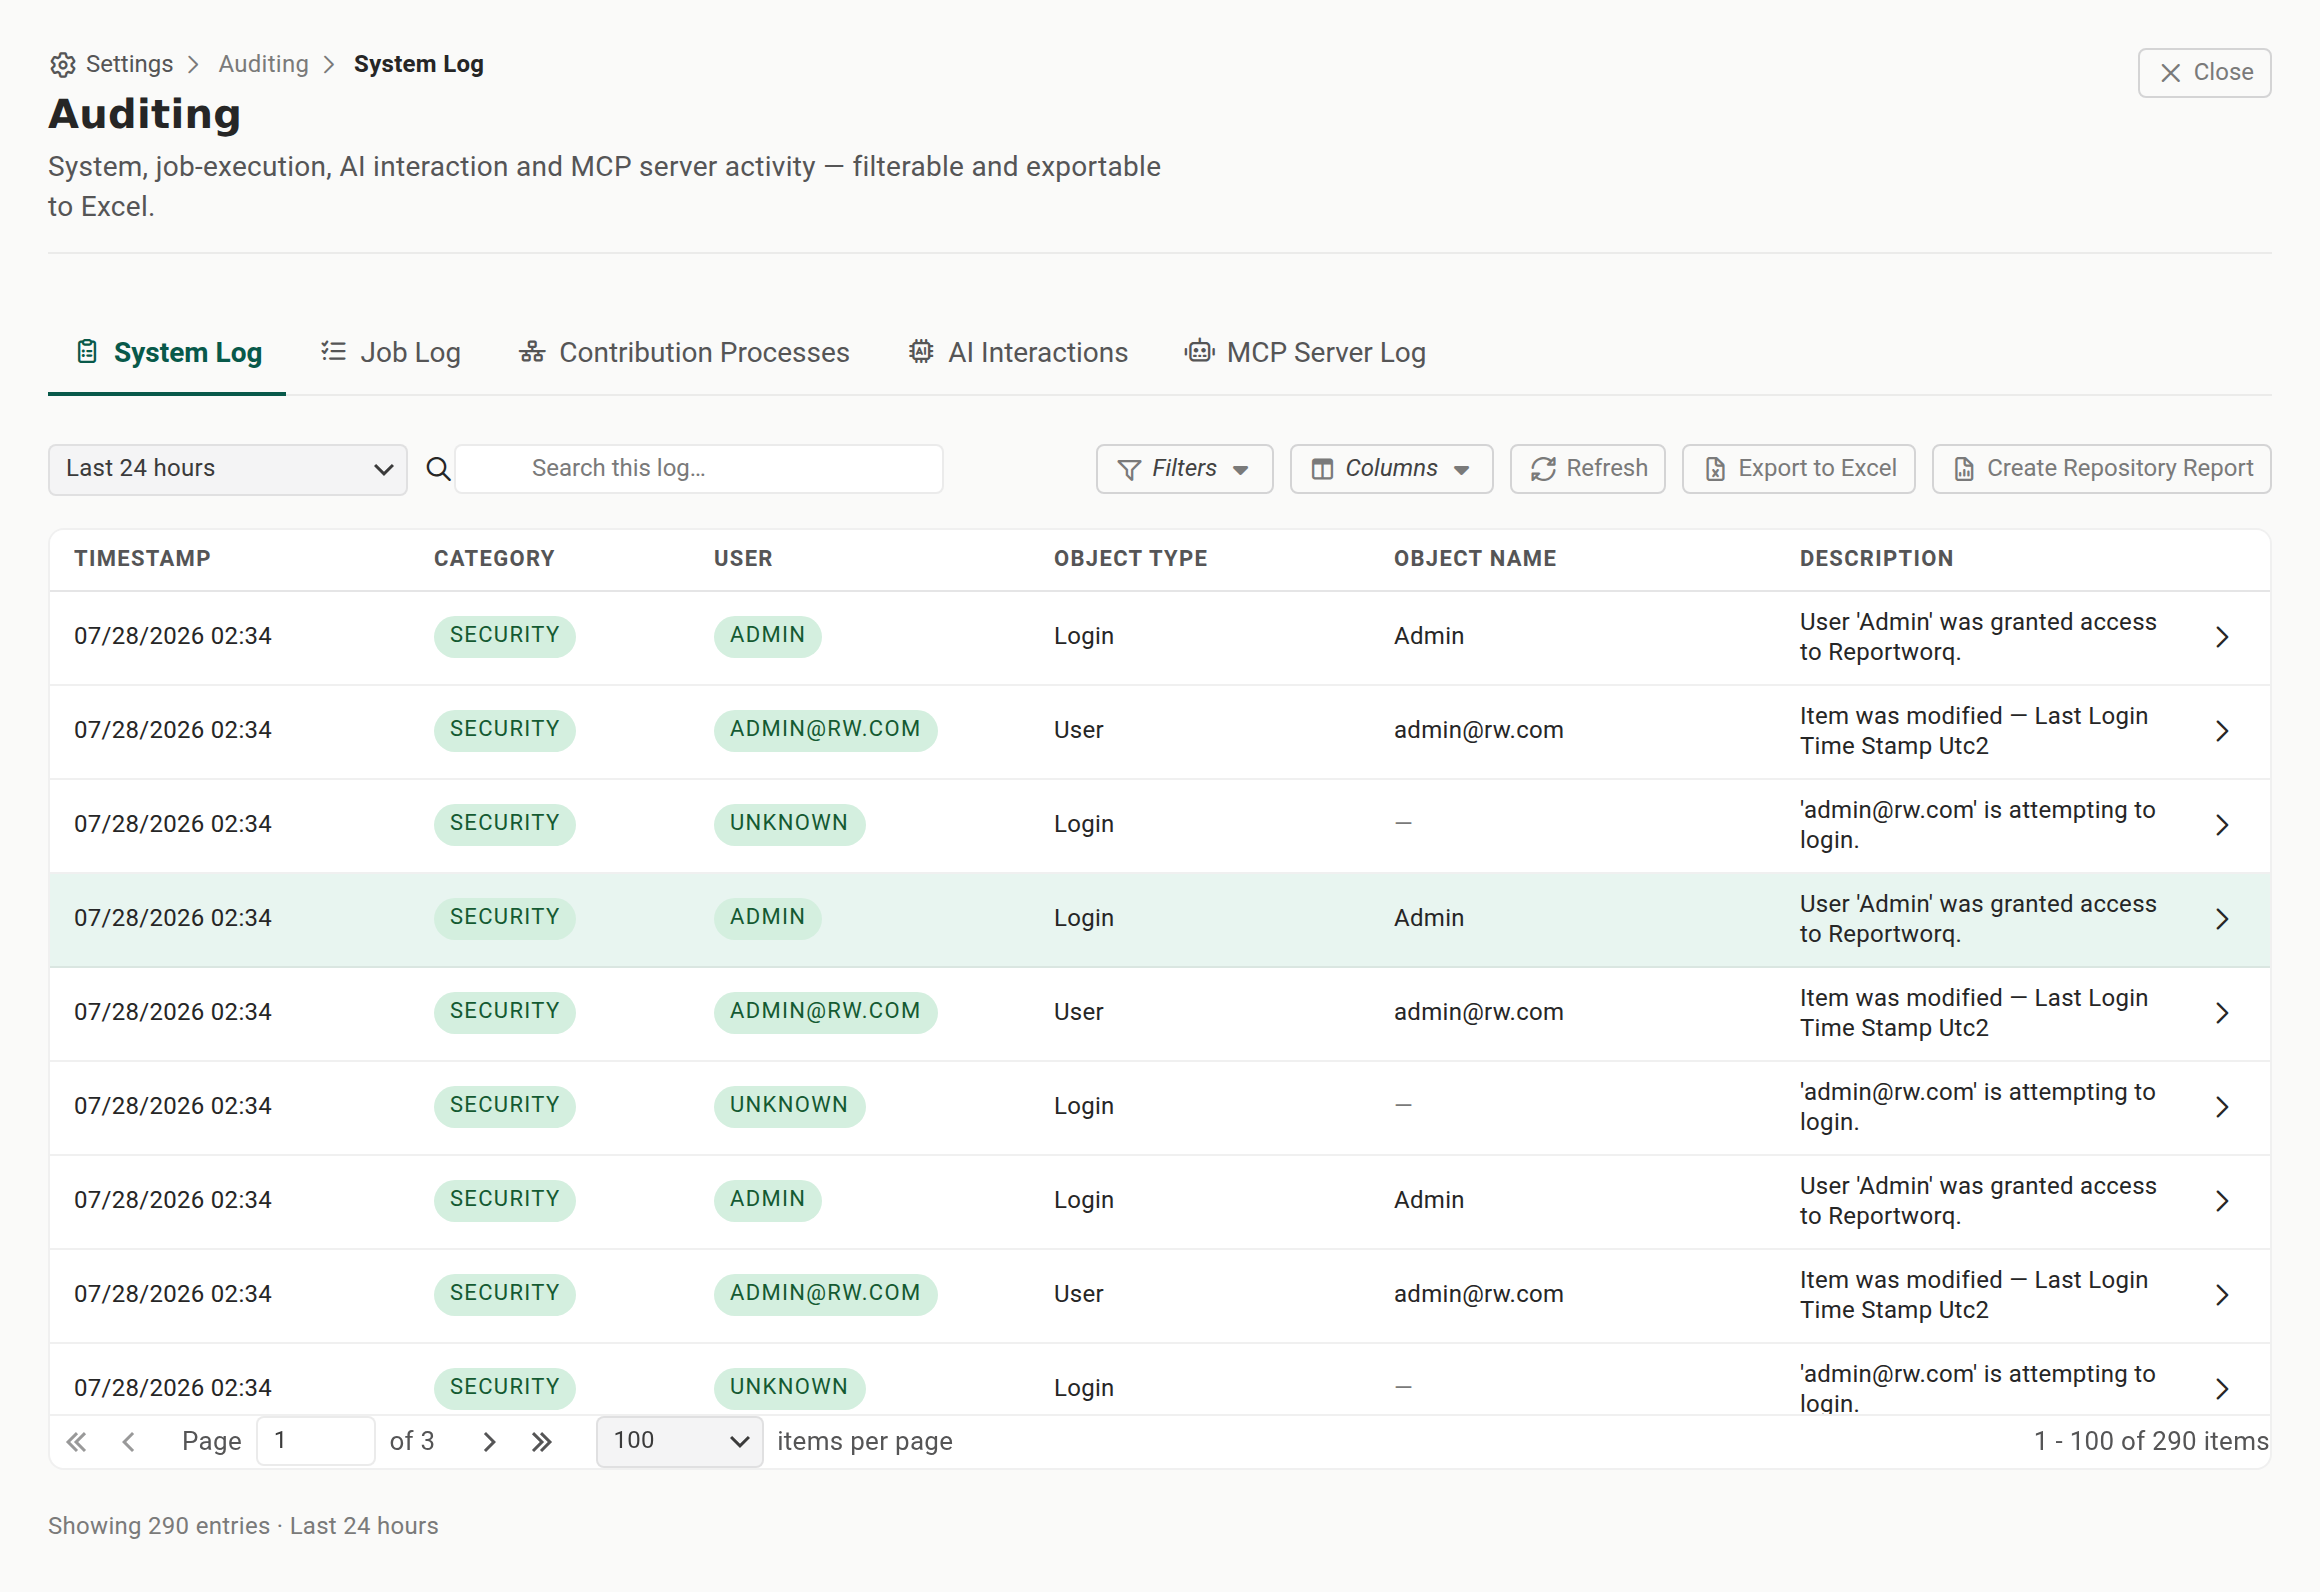
Task: Sort by the DESCRIPTION column header
Action: (1877, 559)
